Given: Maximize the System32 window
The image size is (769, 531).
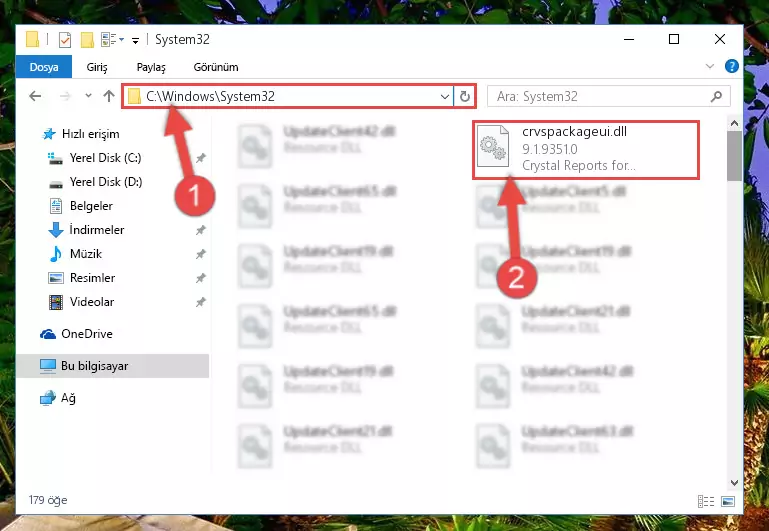Looking at the screenshot, I should 674,39.
